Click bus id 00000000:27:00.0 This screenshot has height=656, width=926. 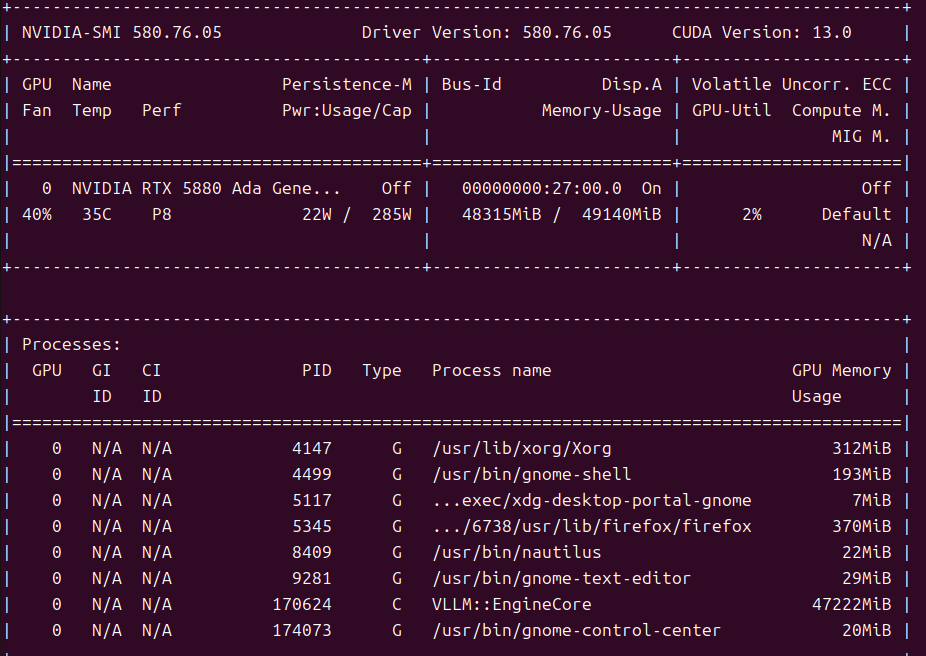[542, 188]
